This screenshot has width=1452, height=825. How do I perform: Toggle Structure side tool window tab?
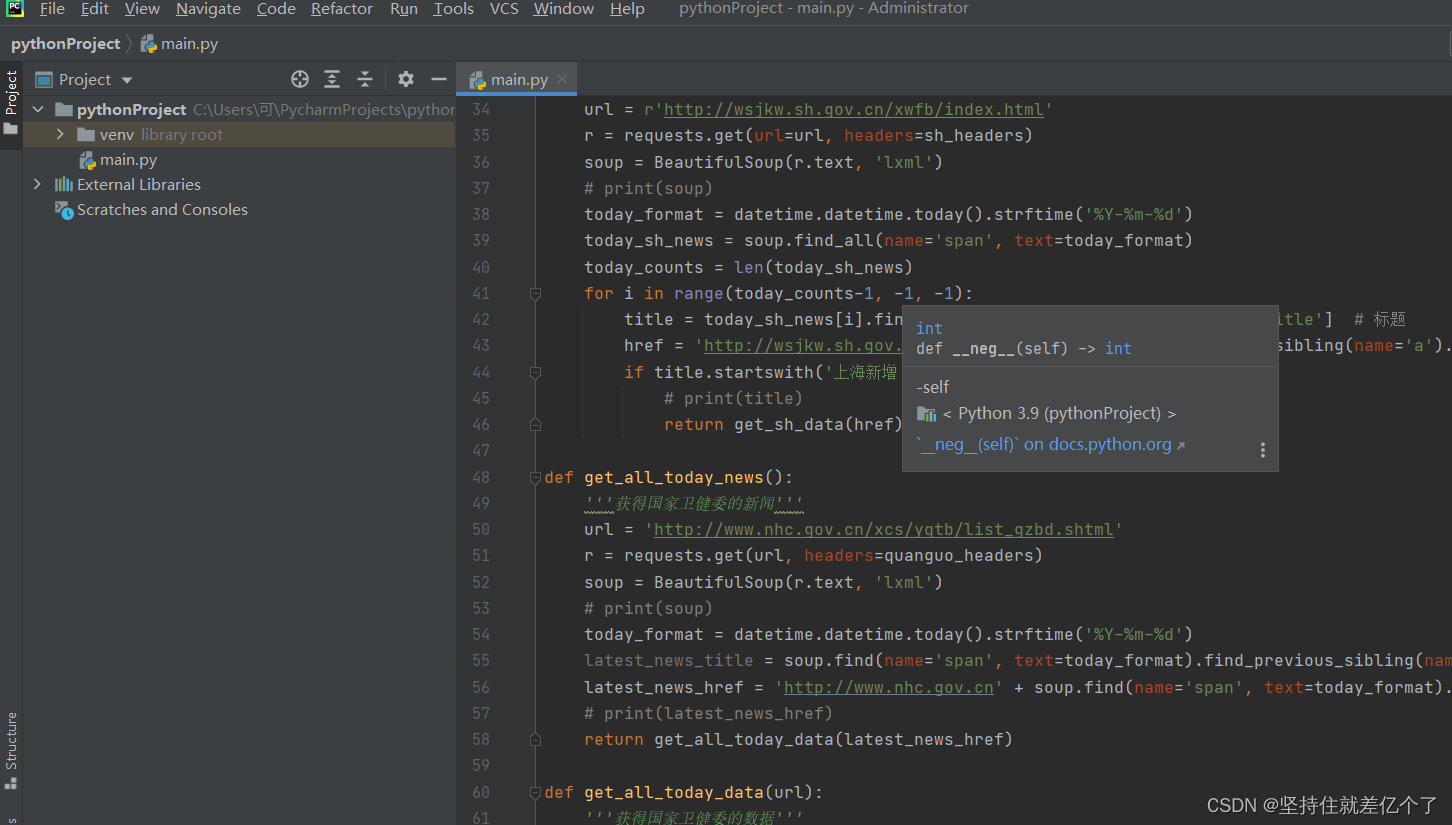(11, 750)
